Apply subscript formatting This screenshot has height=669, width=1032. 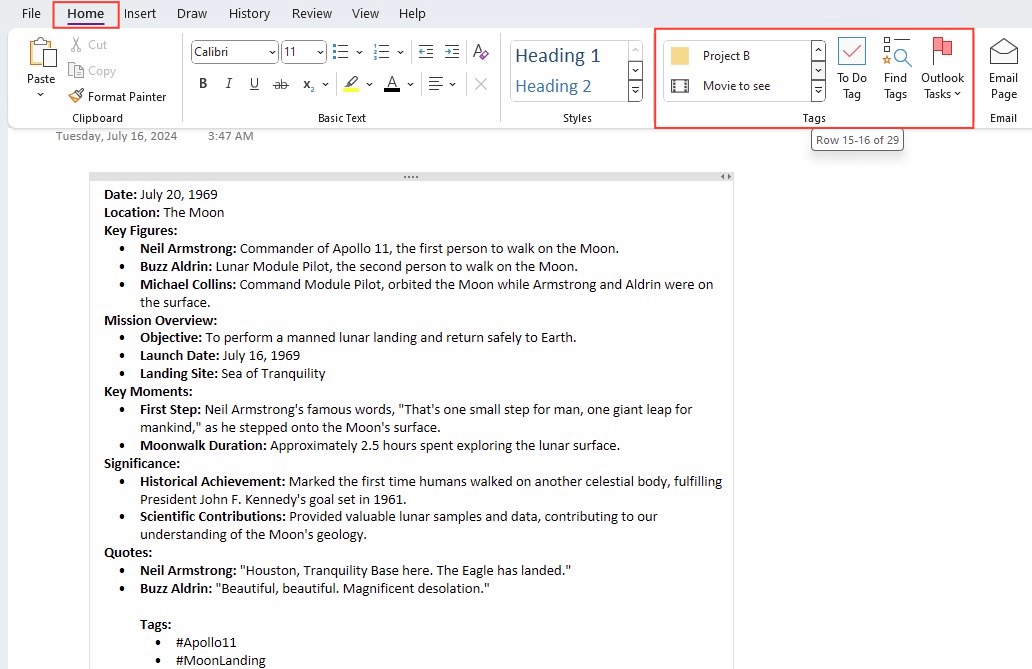(x=308, y=84)
